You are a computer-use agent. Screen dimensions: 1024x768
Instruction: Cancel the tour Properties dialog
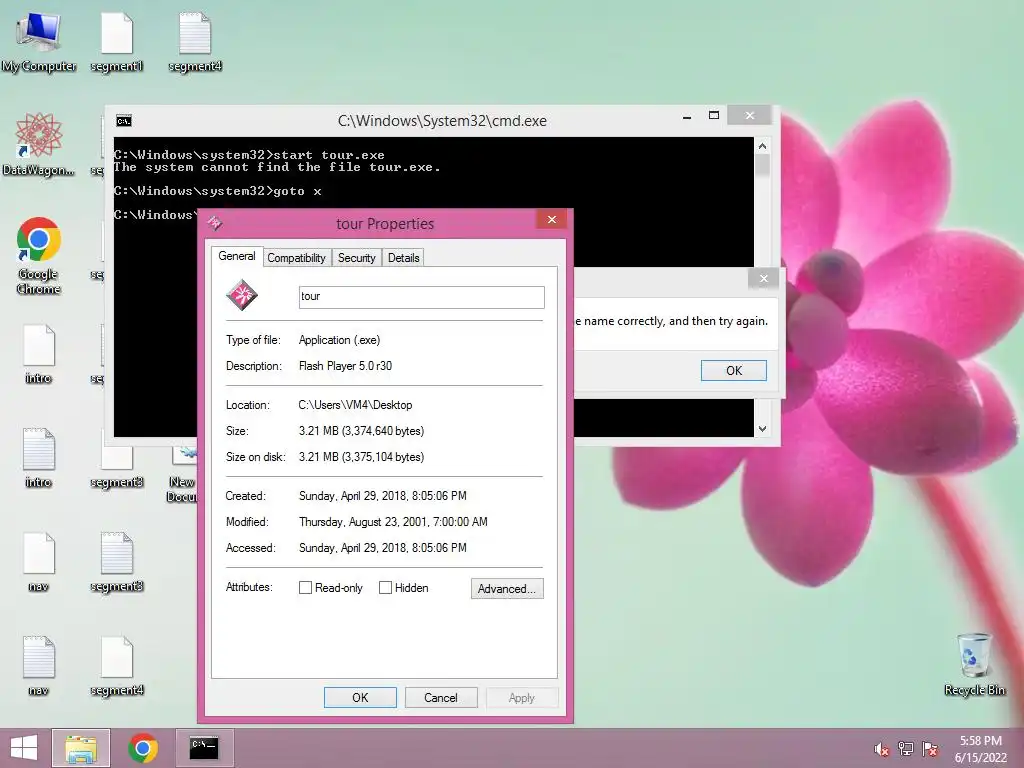441,697
